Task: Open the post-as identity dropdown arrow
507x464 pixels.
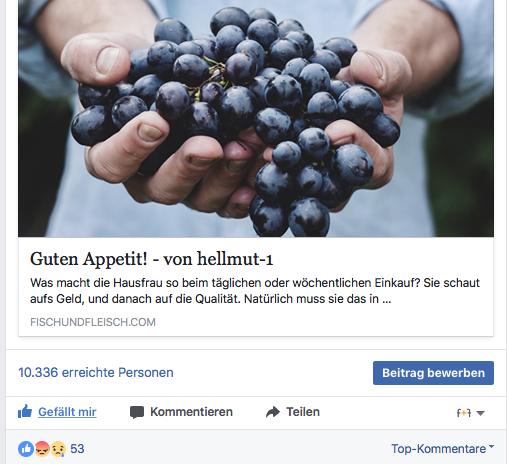Action: tap(480, 413)
